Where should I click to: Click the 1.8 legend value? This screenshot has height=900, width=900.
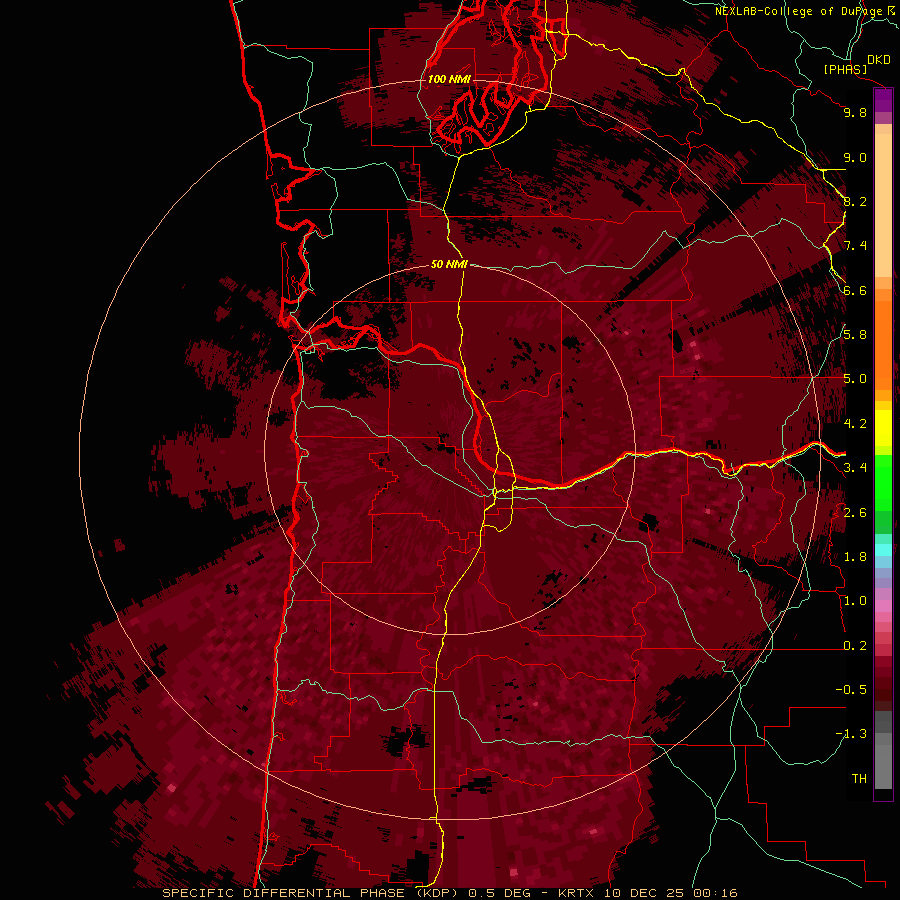coord(855,557)
